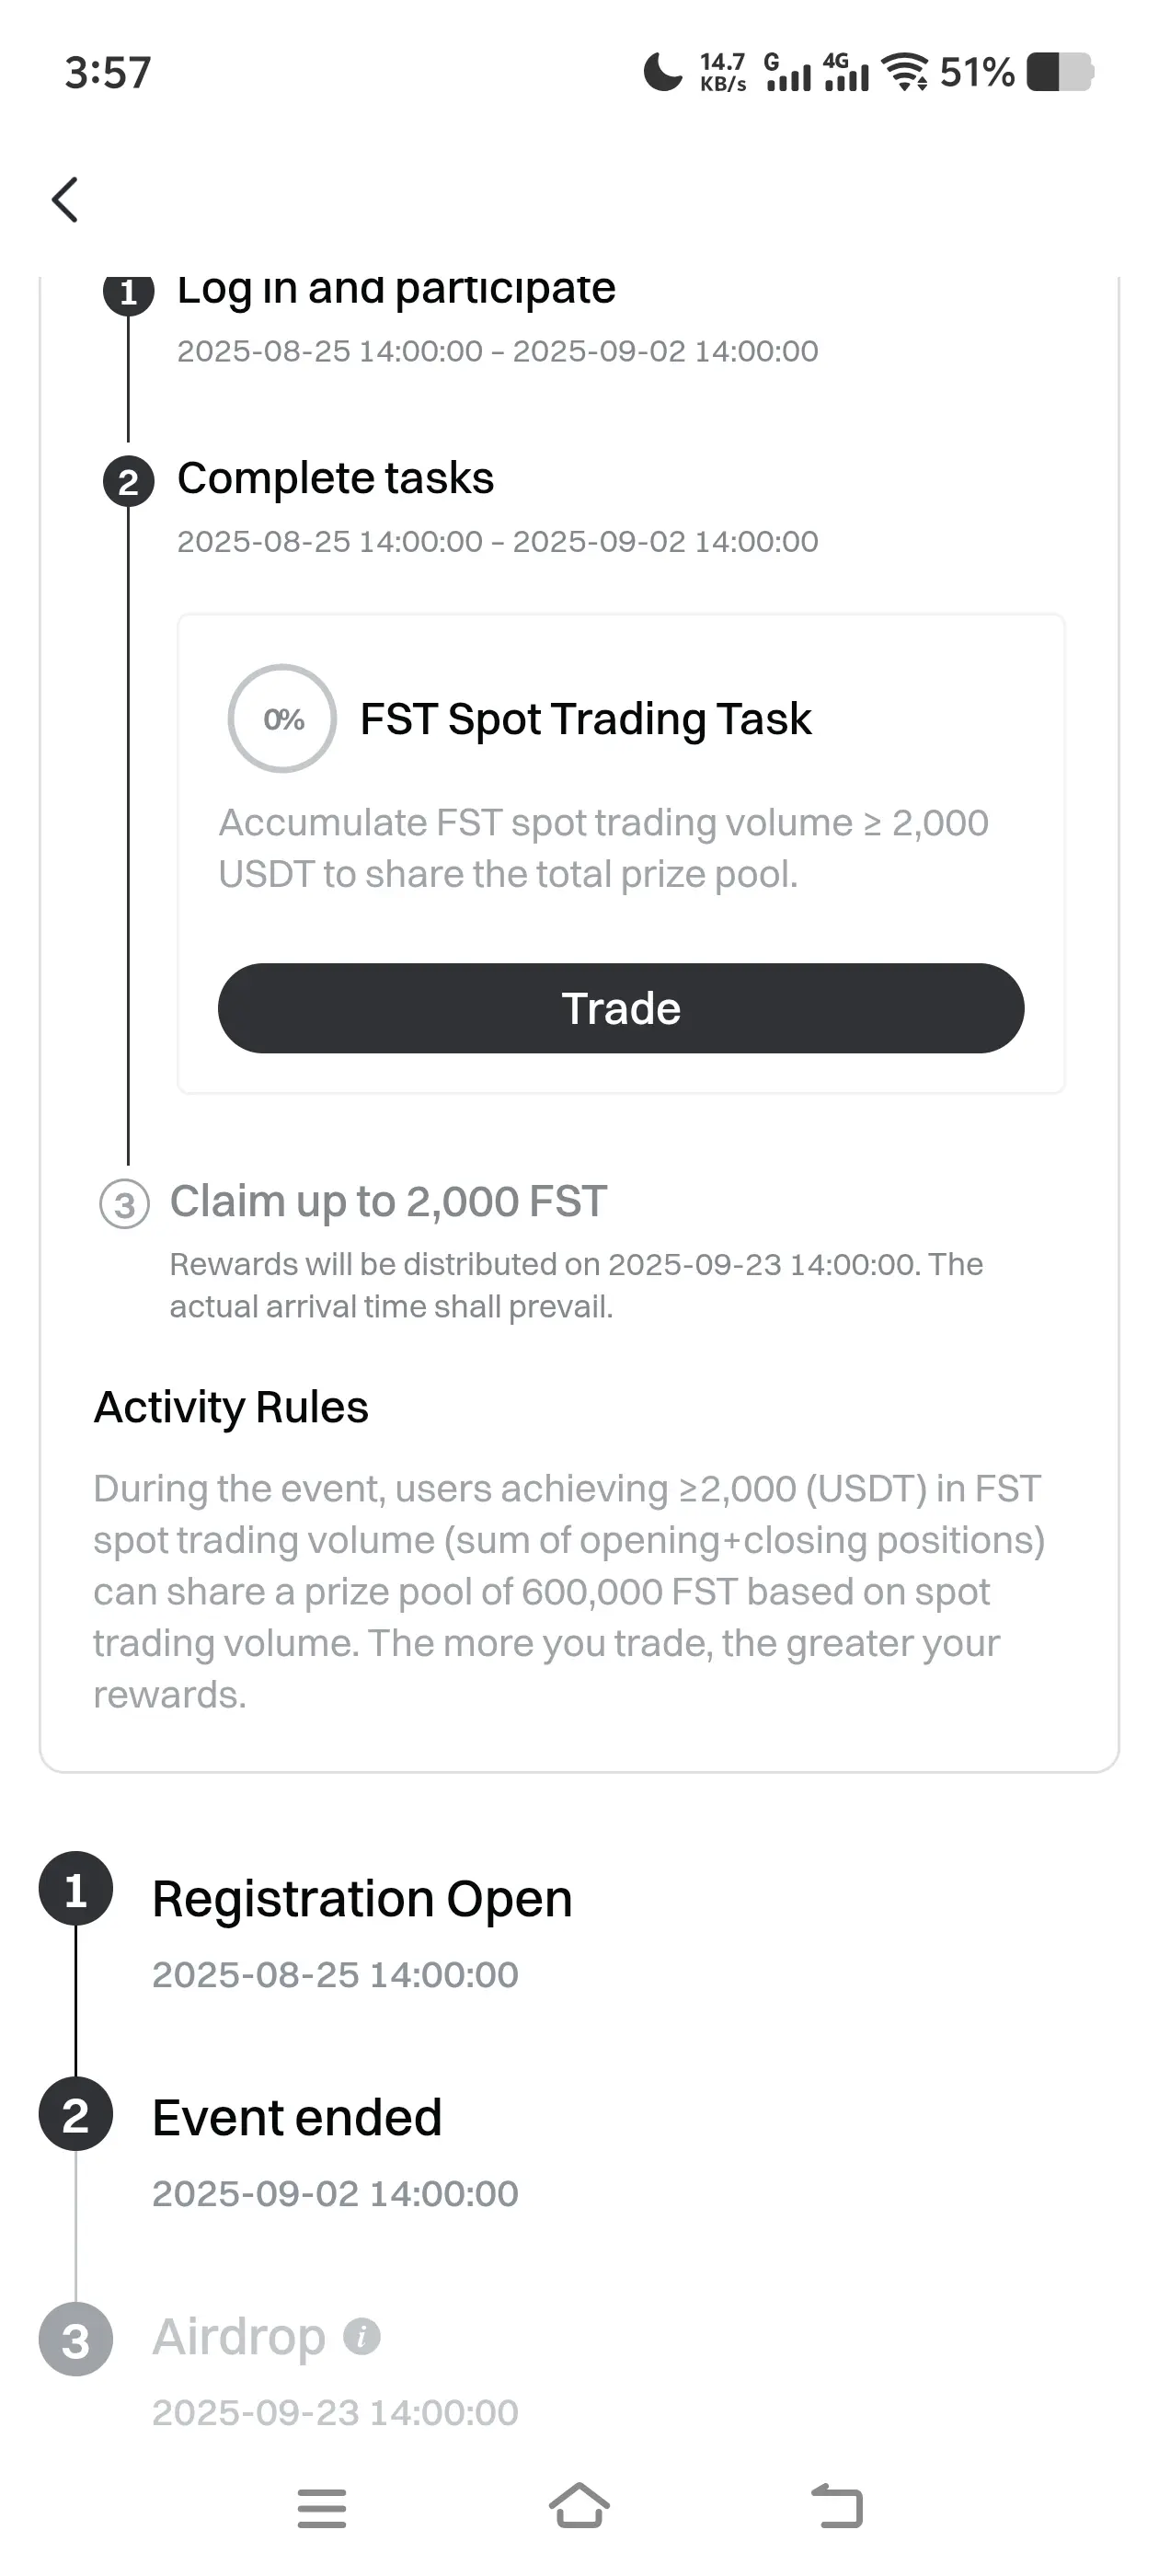Open recent apps menu icon
Image resolution: width=1159 pixels, height=2576 pixels.
321,2508
